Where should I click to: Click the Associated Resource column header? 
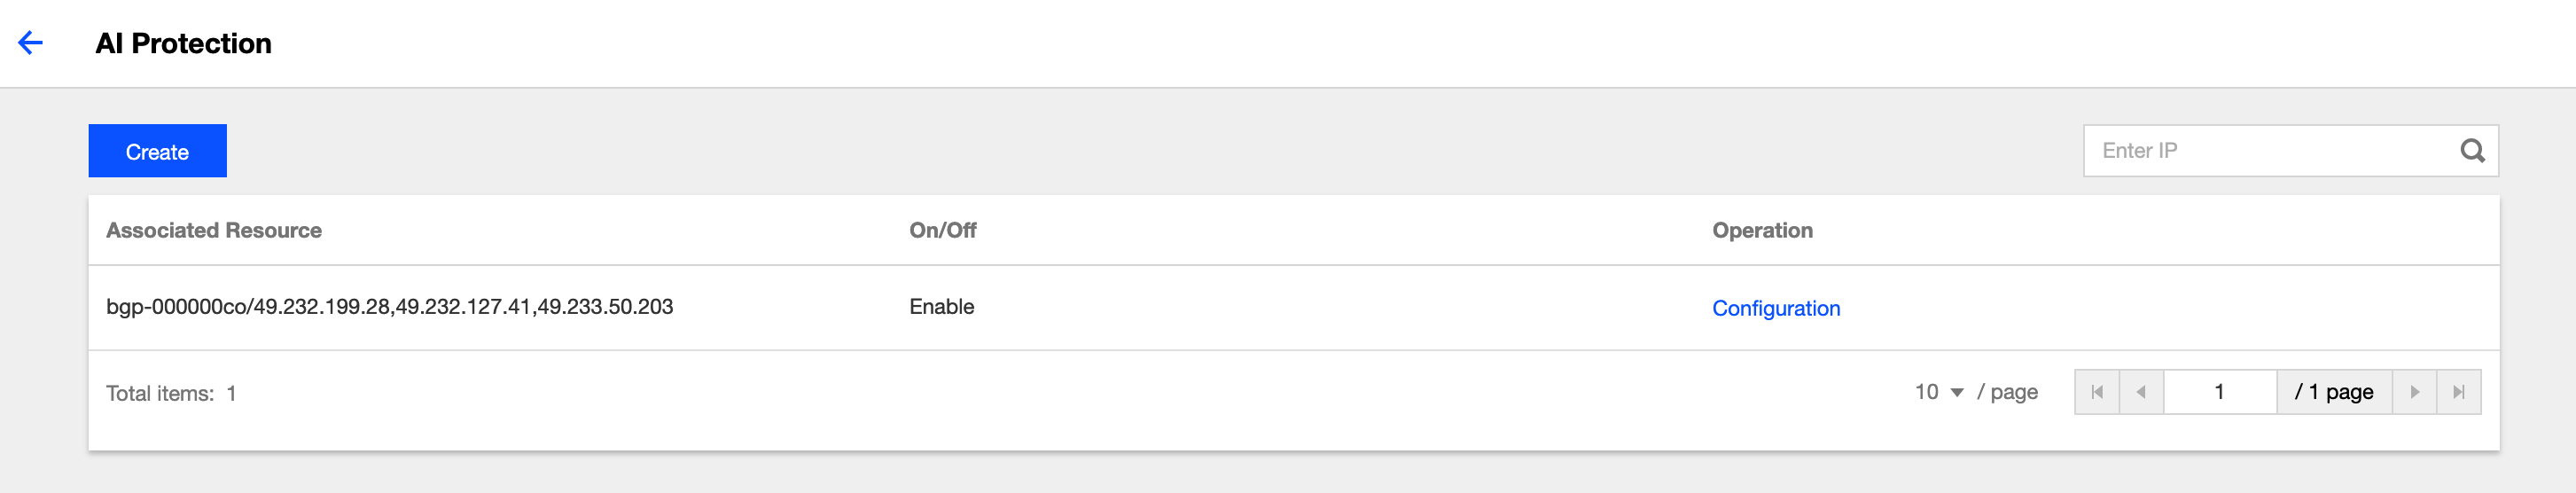point(214,230)
